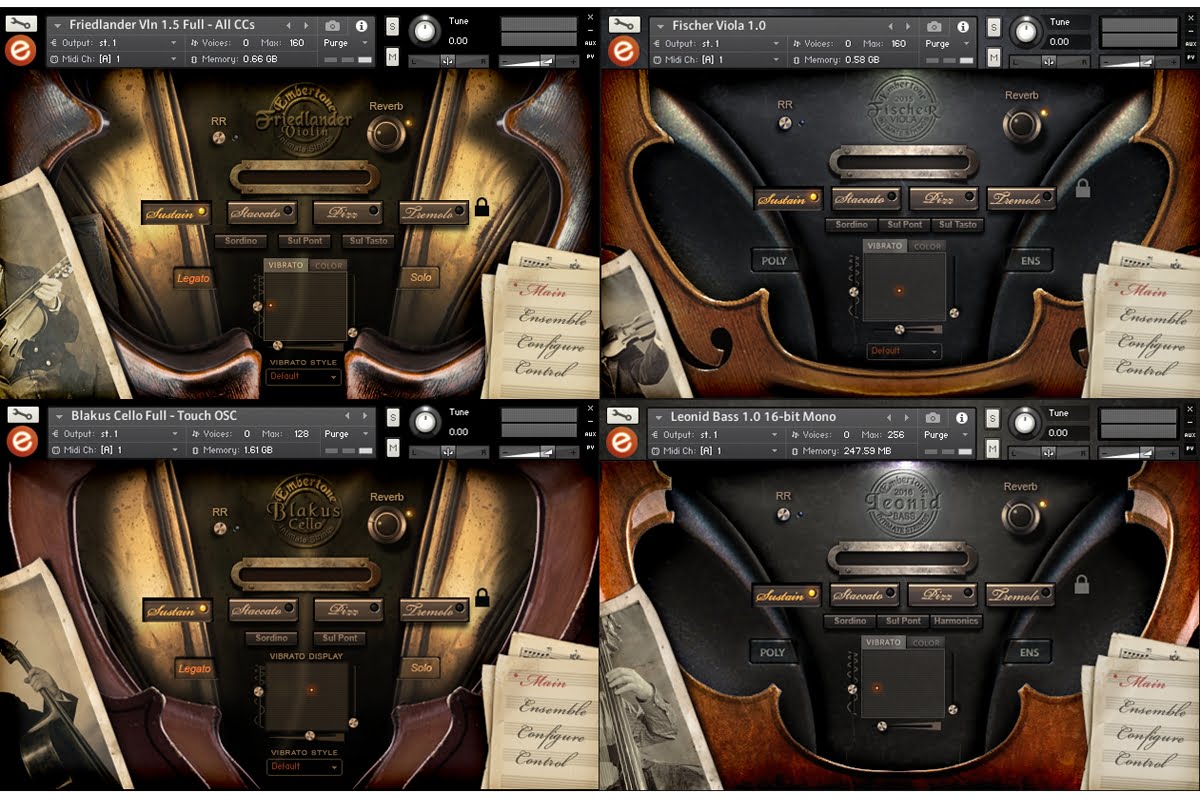1200x800 pixels.
Task: Show info for Friedlander Violin instrument
Action: pos(361,25)
